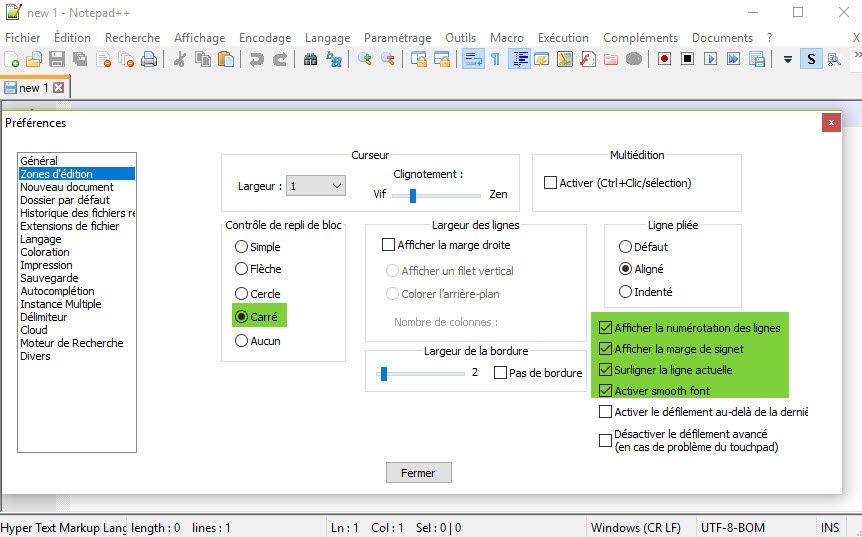Click the Cut scissors icon
This screenshot has width=862, height=537.
(179, 59)
